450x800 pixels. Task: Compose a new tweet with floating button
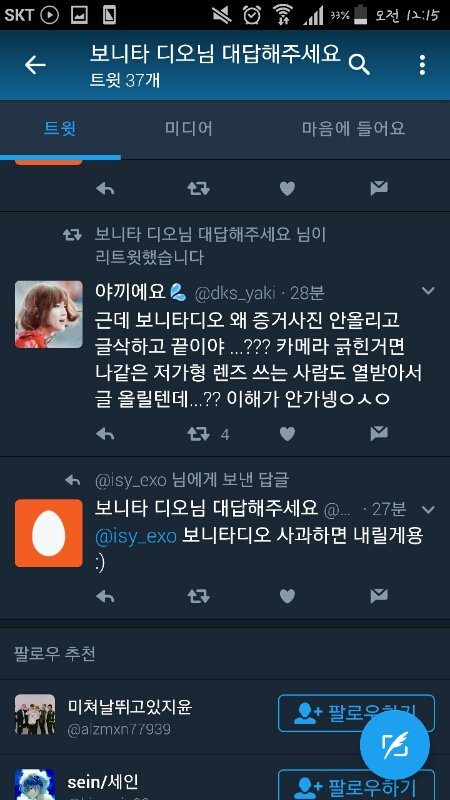tap(395, 746)
